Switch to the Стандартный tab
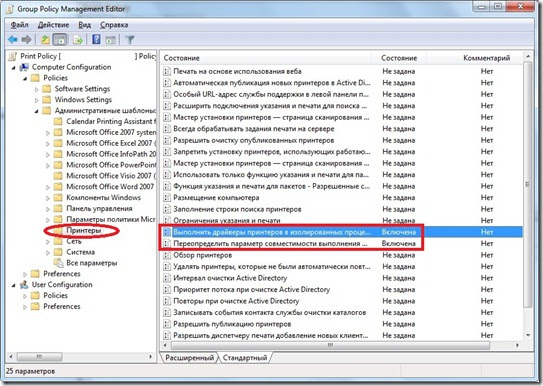 pos(245,358)
